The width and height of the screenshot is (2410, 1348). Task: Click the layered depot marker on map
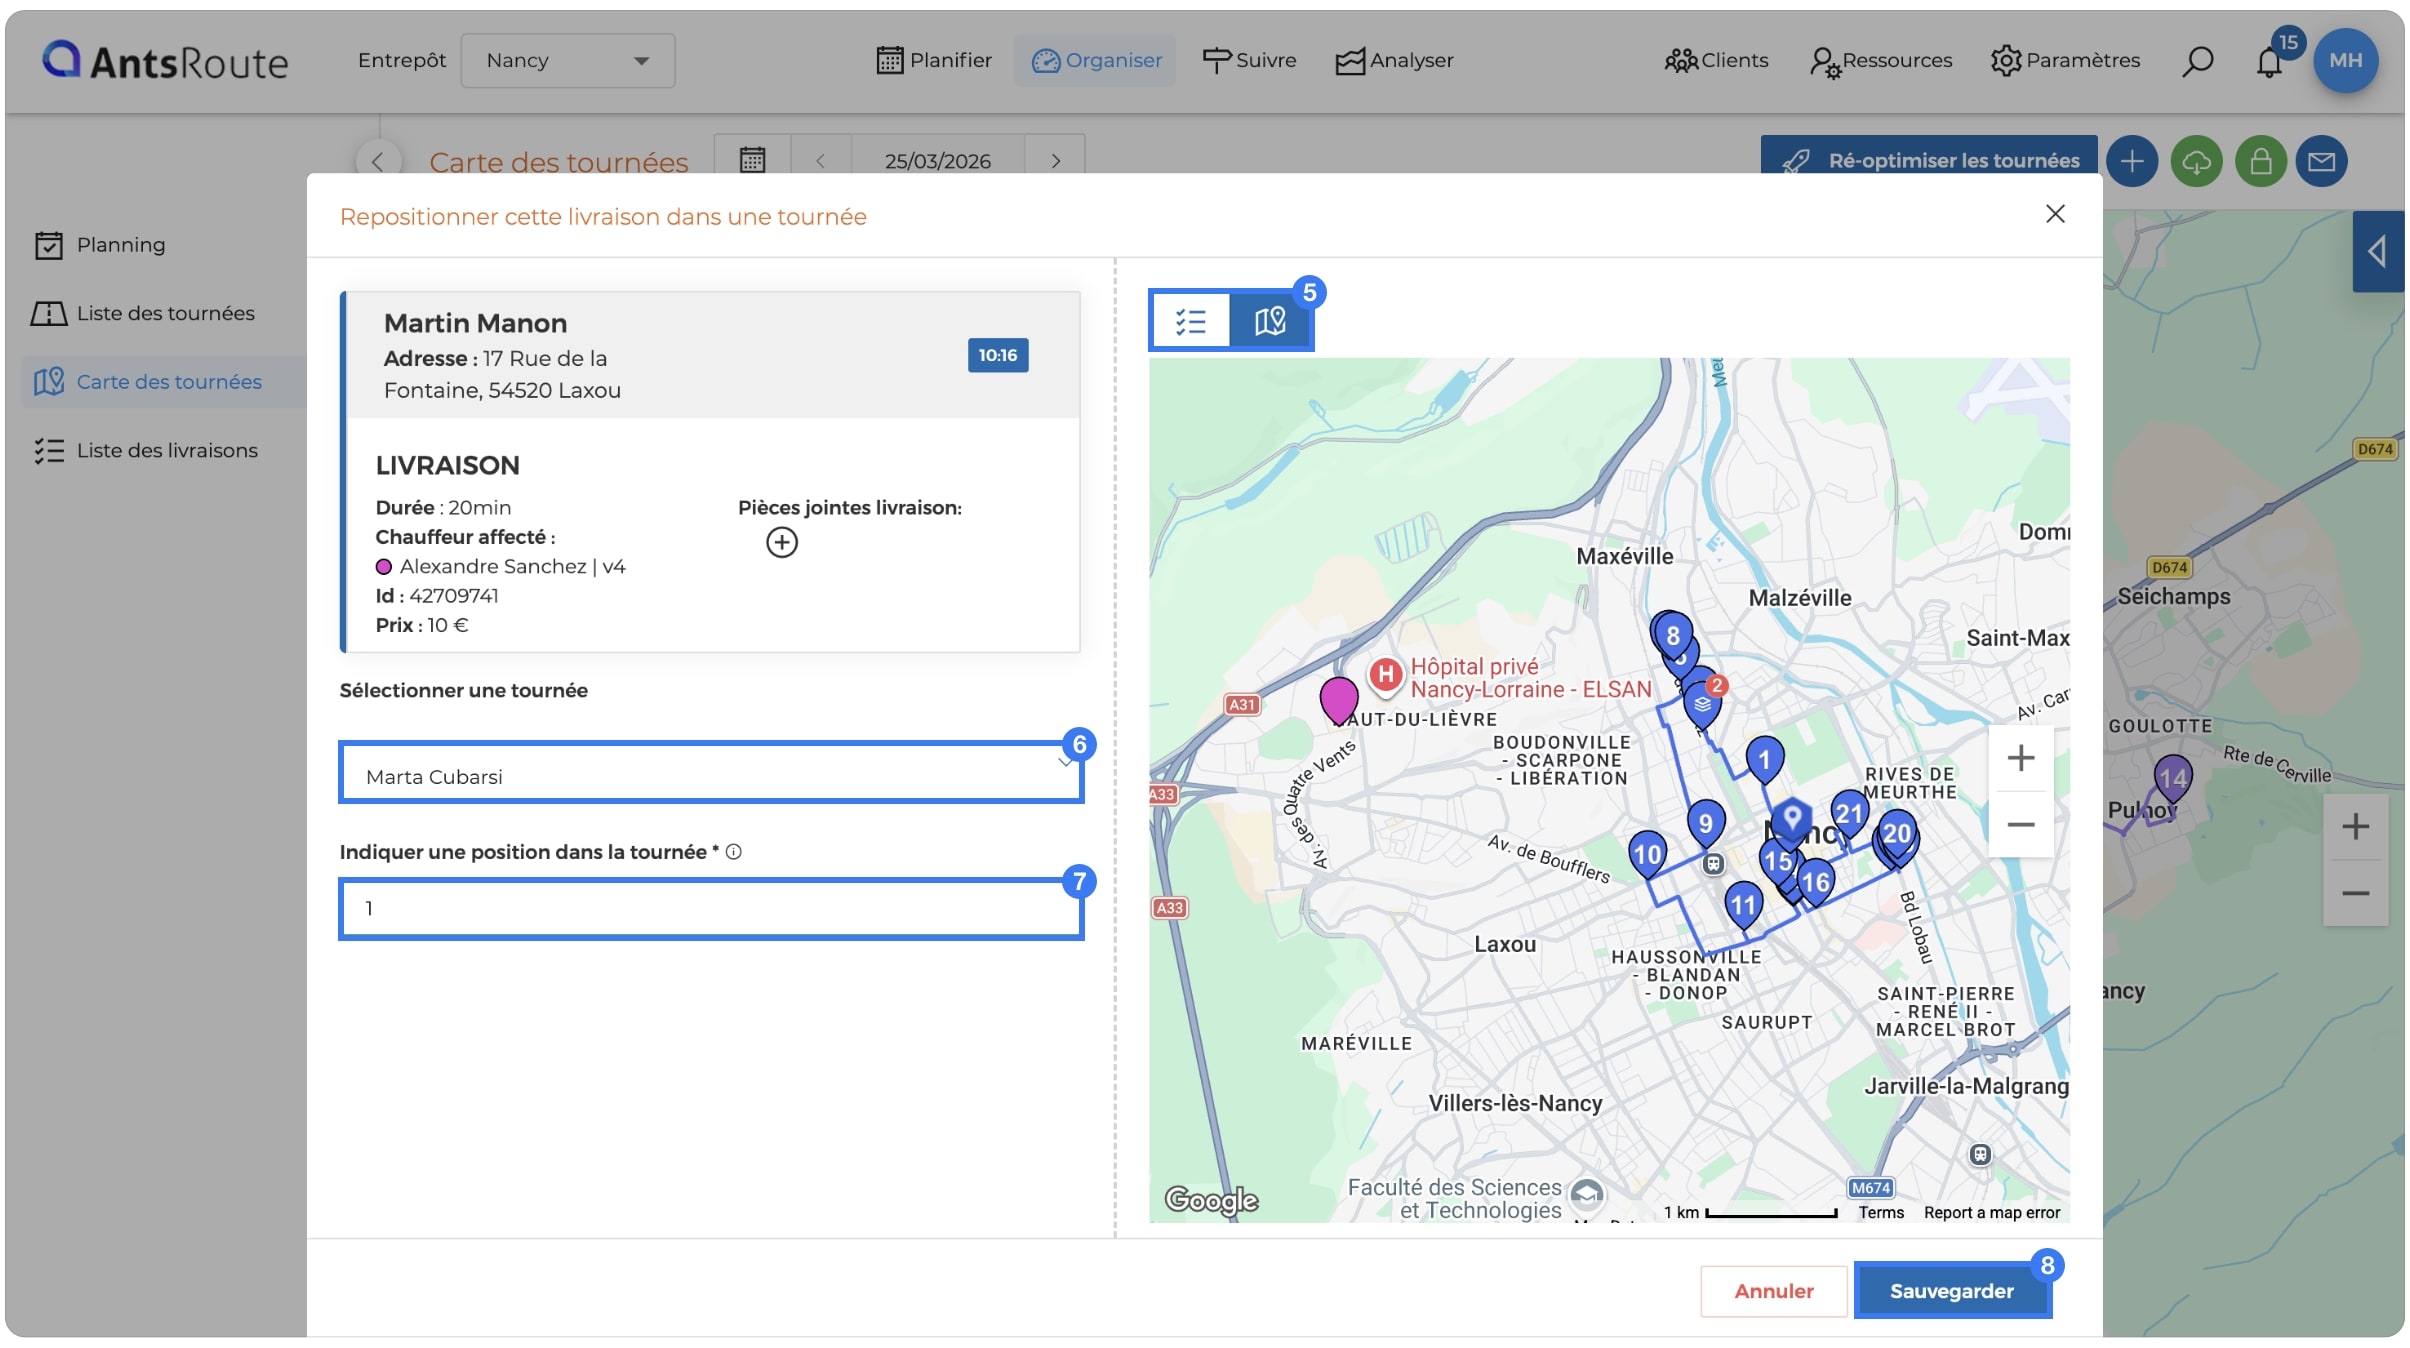(x=1702, y=705)
